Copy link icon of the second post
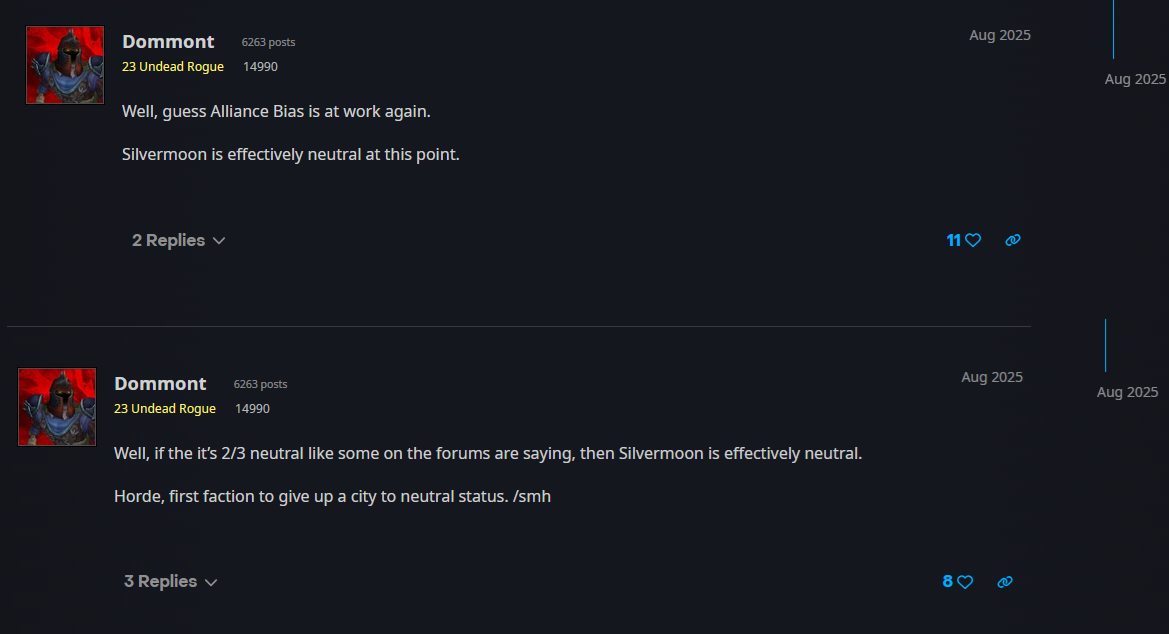1169x634 pixels. pos(1005,582)
